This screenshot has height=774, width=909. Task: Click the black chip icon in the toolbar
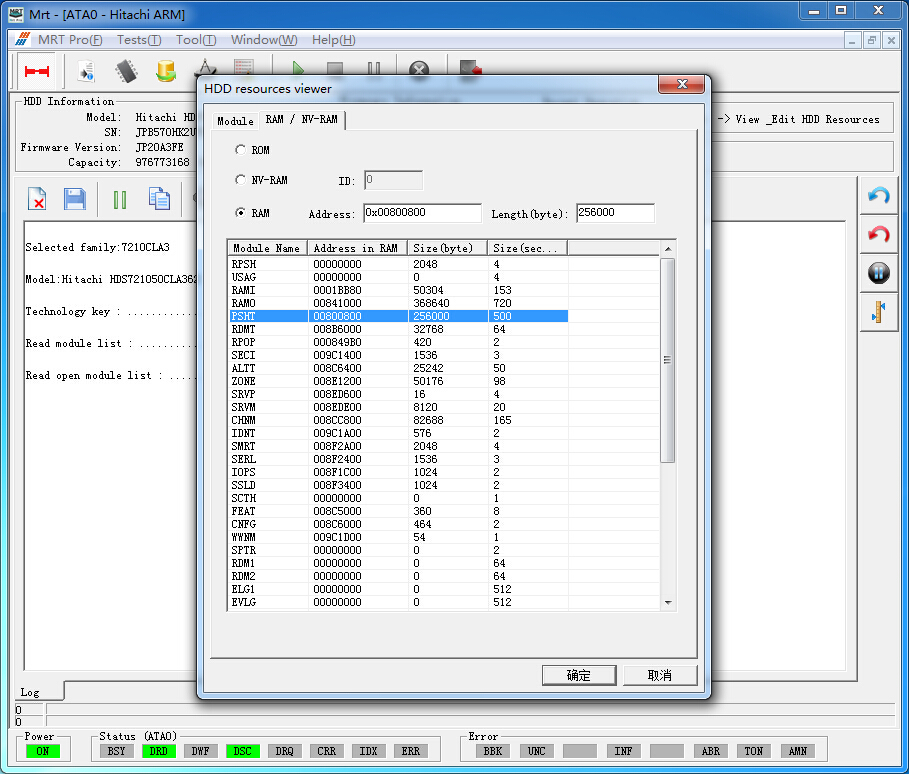pyautogui.click(x=126, y=71)
